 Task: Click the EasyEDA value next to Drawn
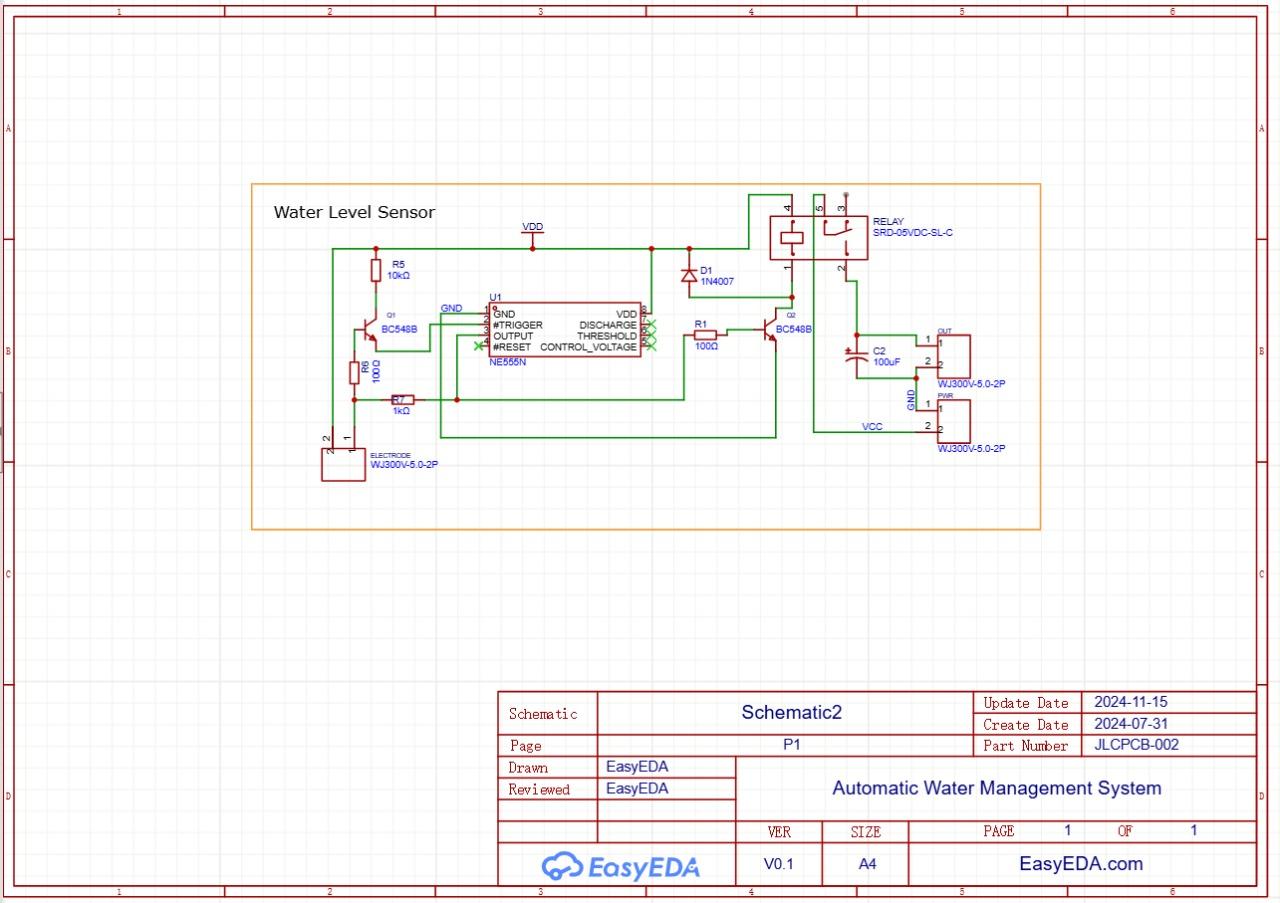pos(637,766)
